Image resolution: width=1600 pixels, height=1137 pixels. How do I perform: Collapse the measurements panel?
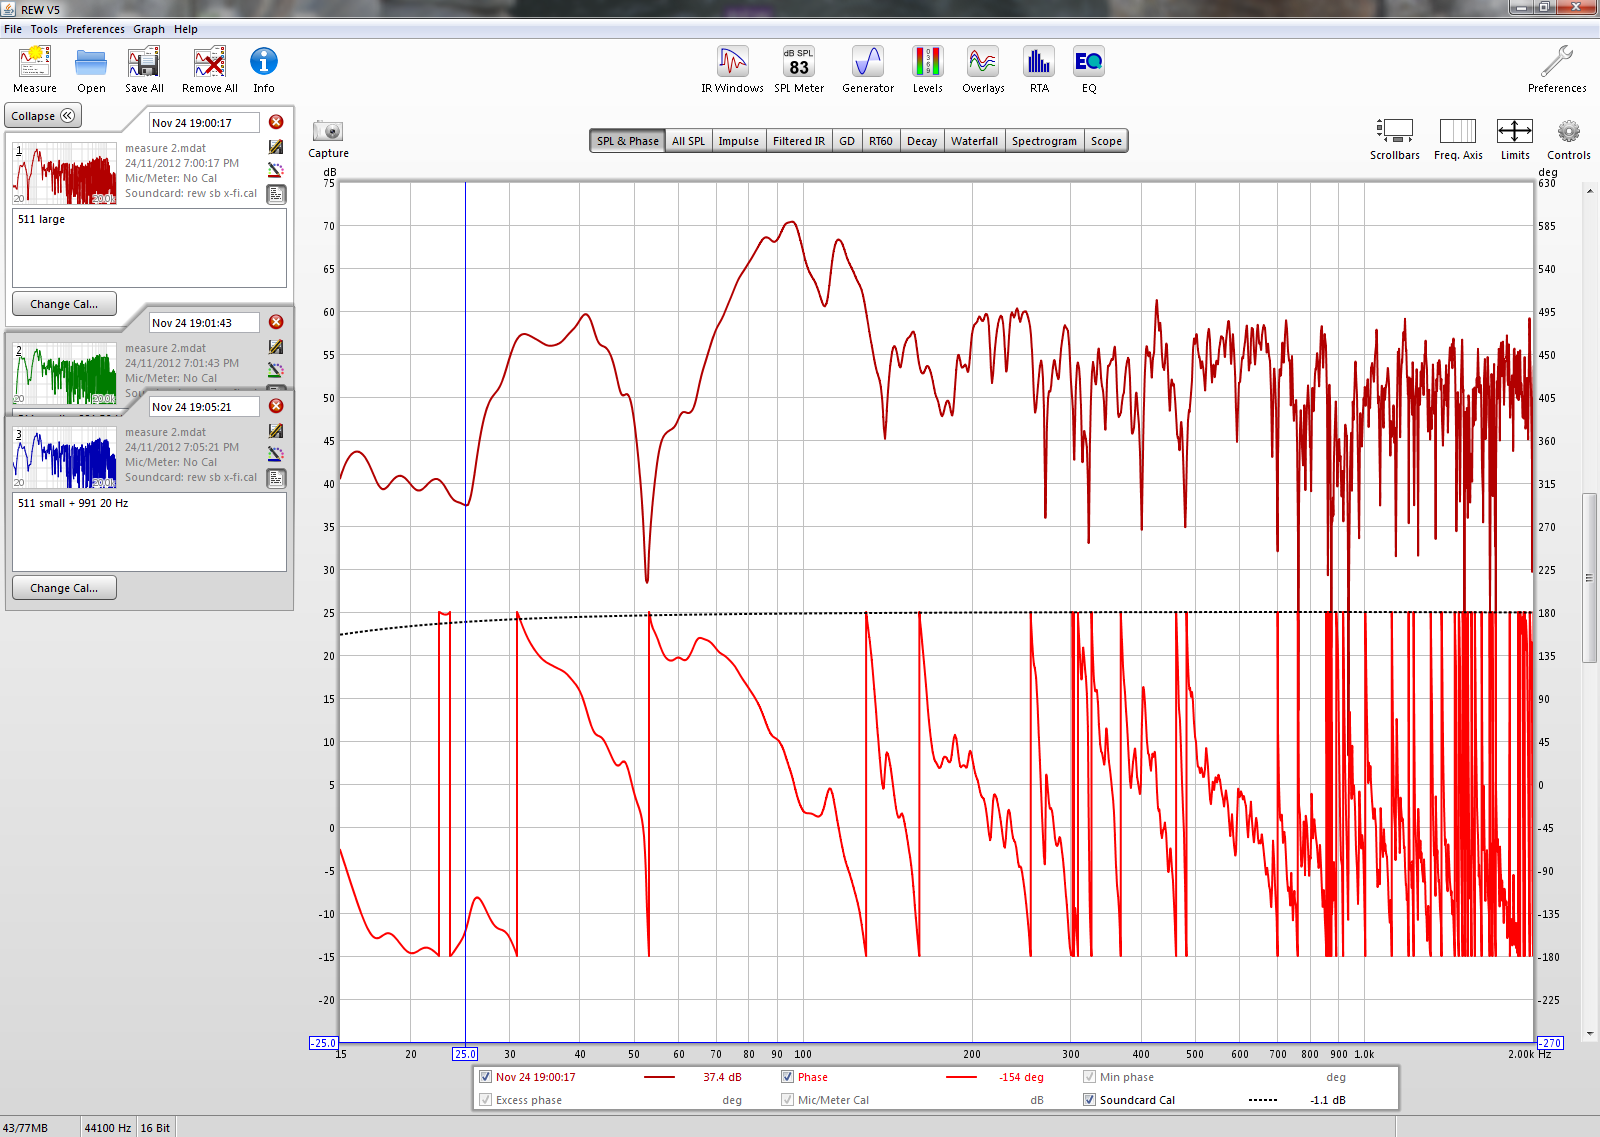coord(43,116)
